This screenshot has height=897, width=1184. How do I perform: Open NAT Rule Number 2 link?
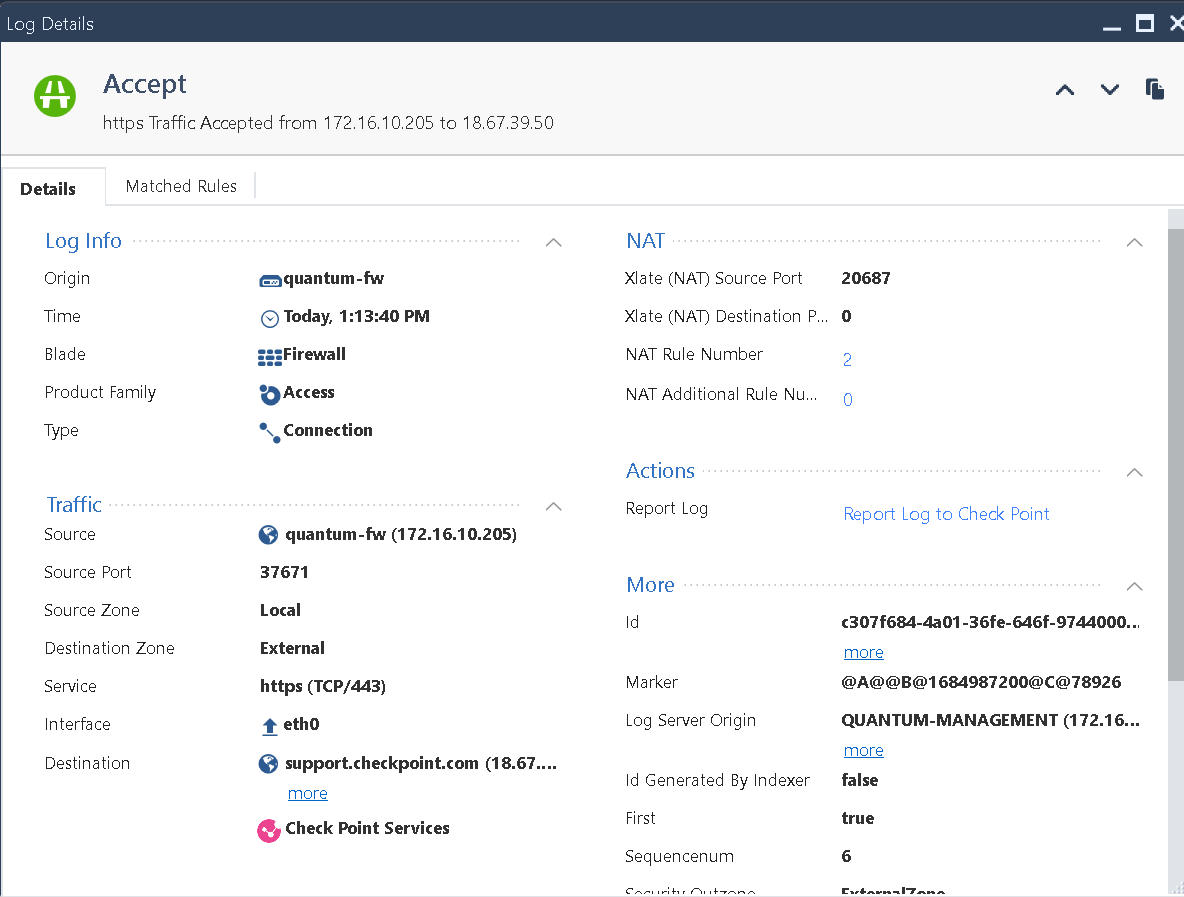tap(847, 358)
